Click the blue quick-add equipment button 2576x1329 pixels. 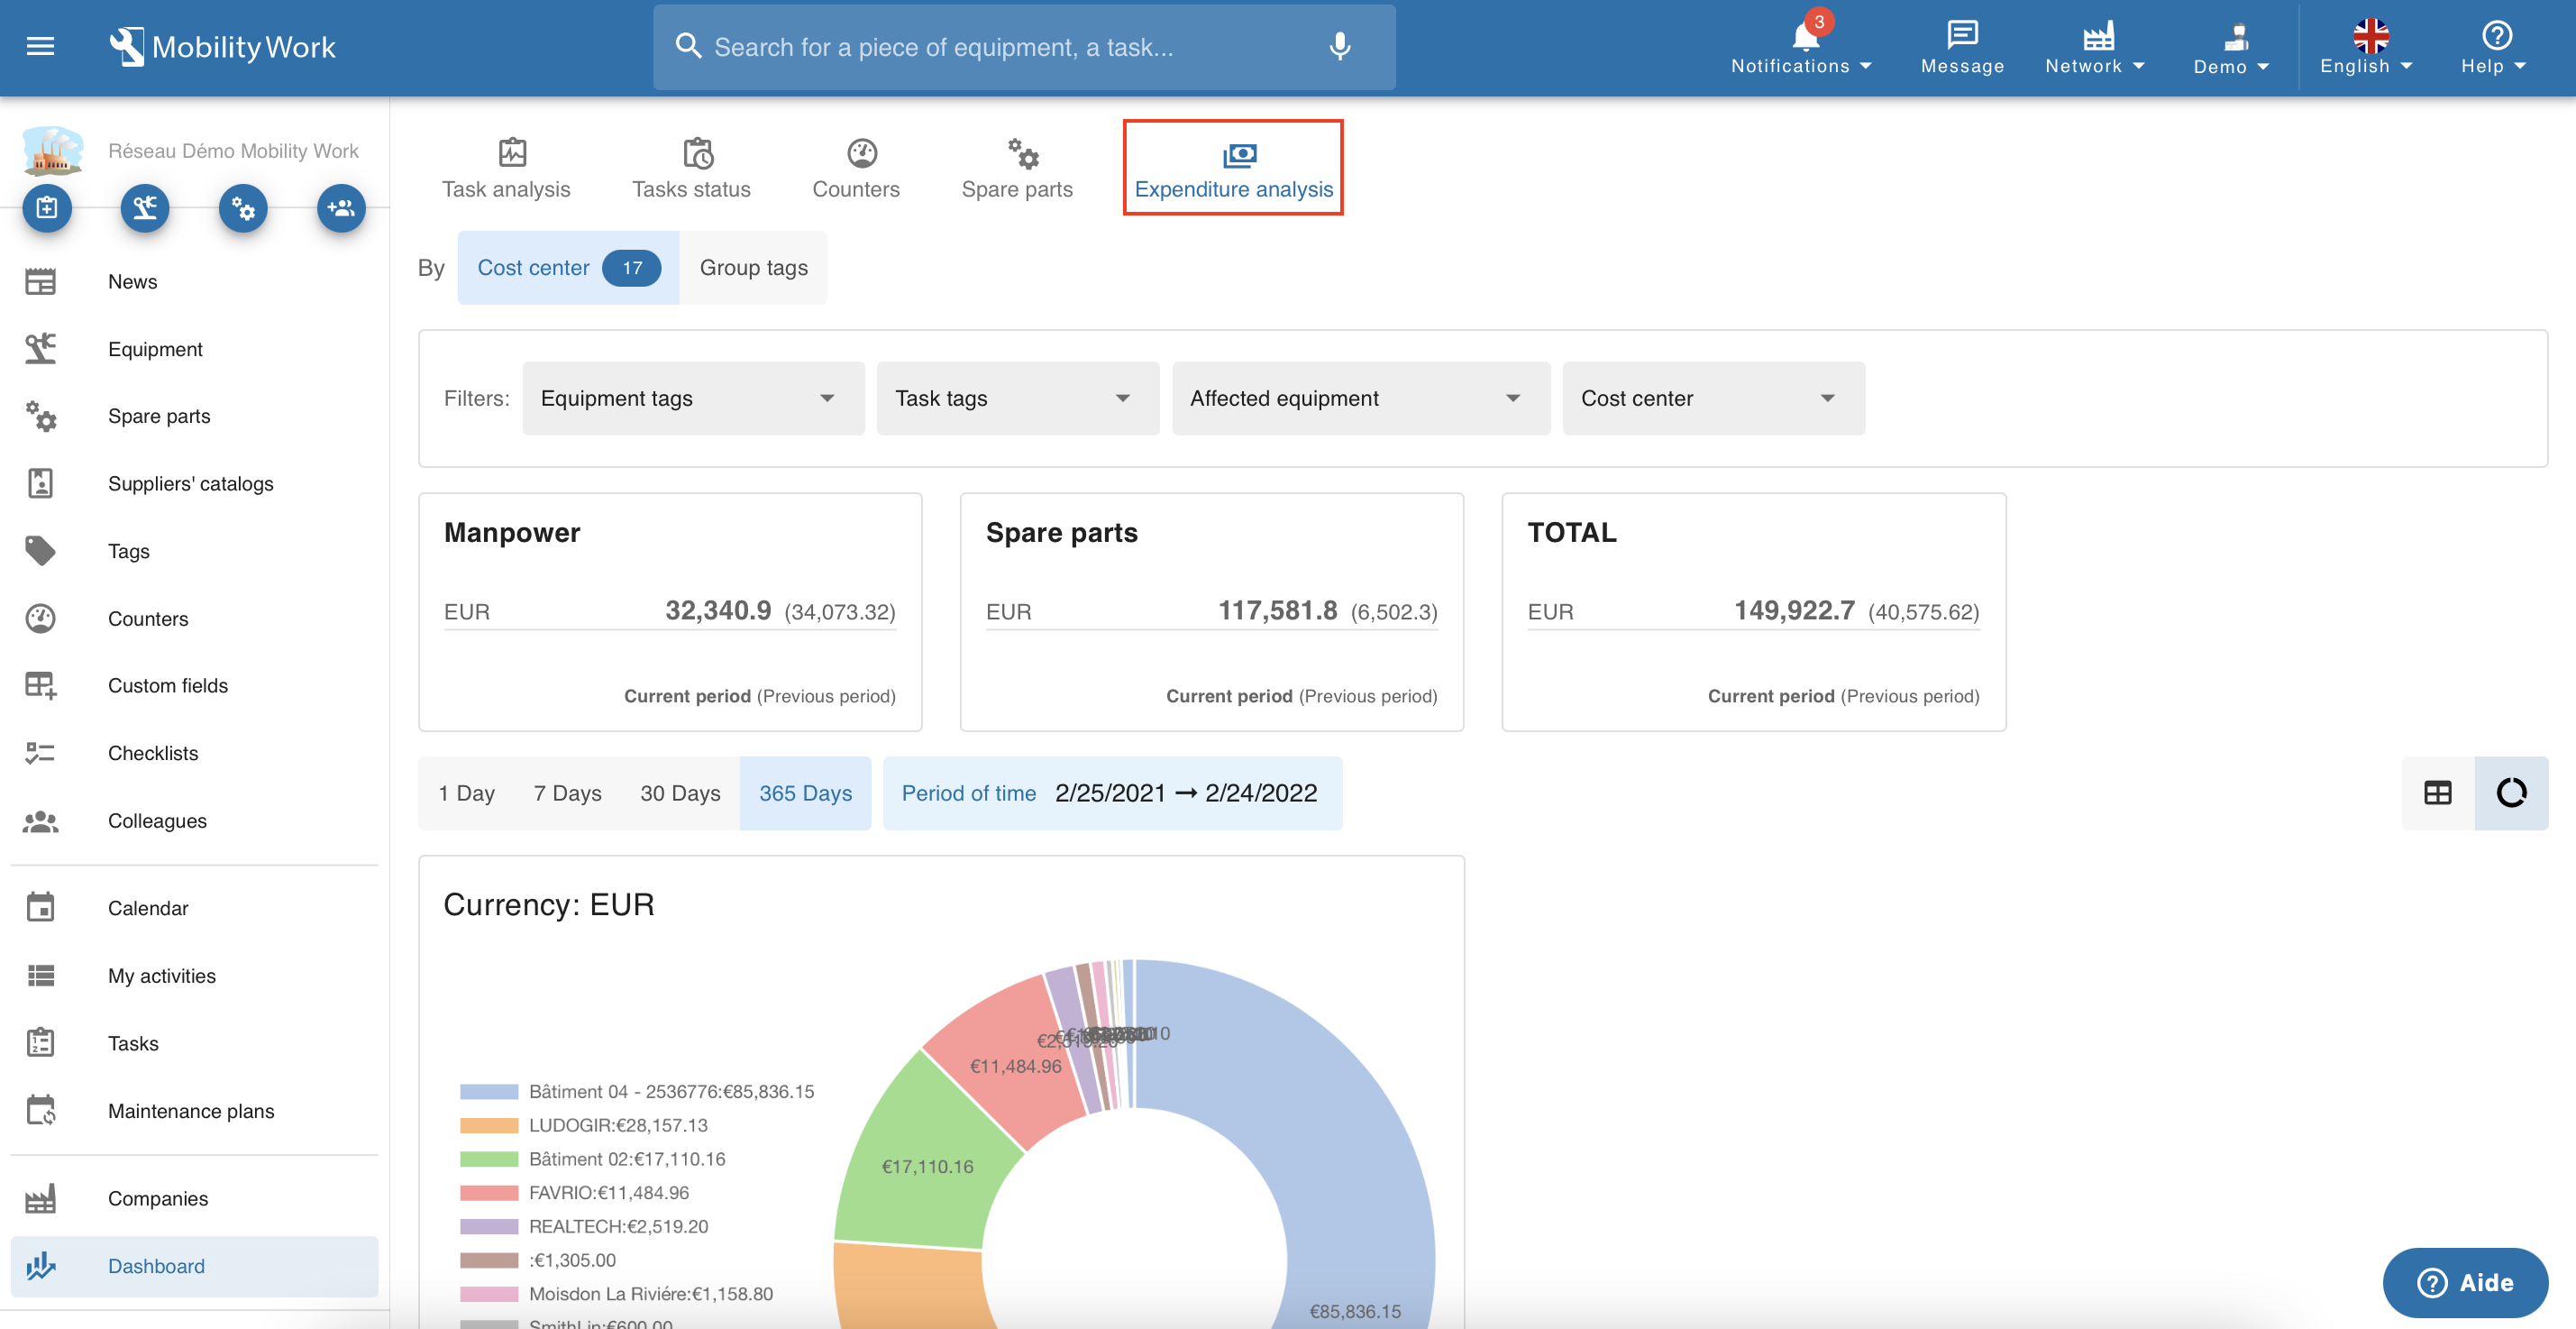[145, 208]
